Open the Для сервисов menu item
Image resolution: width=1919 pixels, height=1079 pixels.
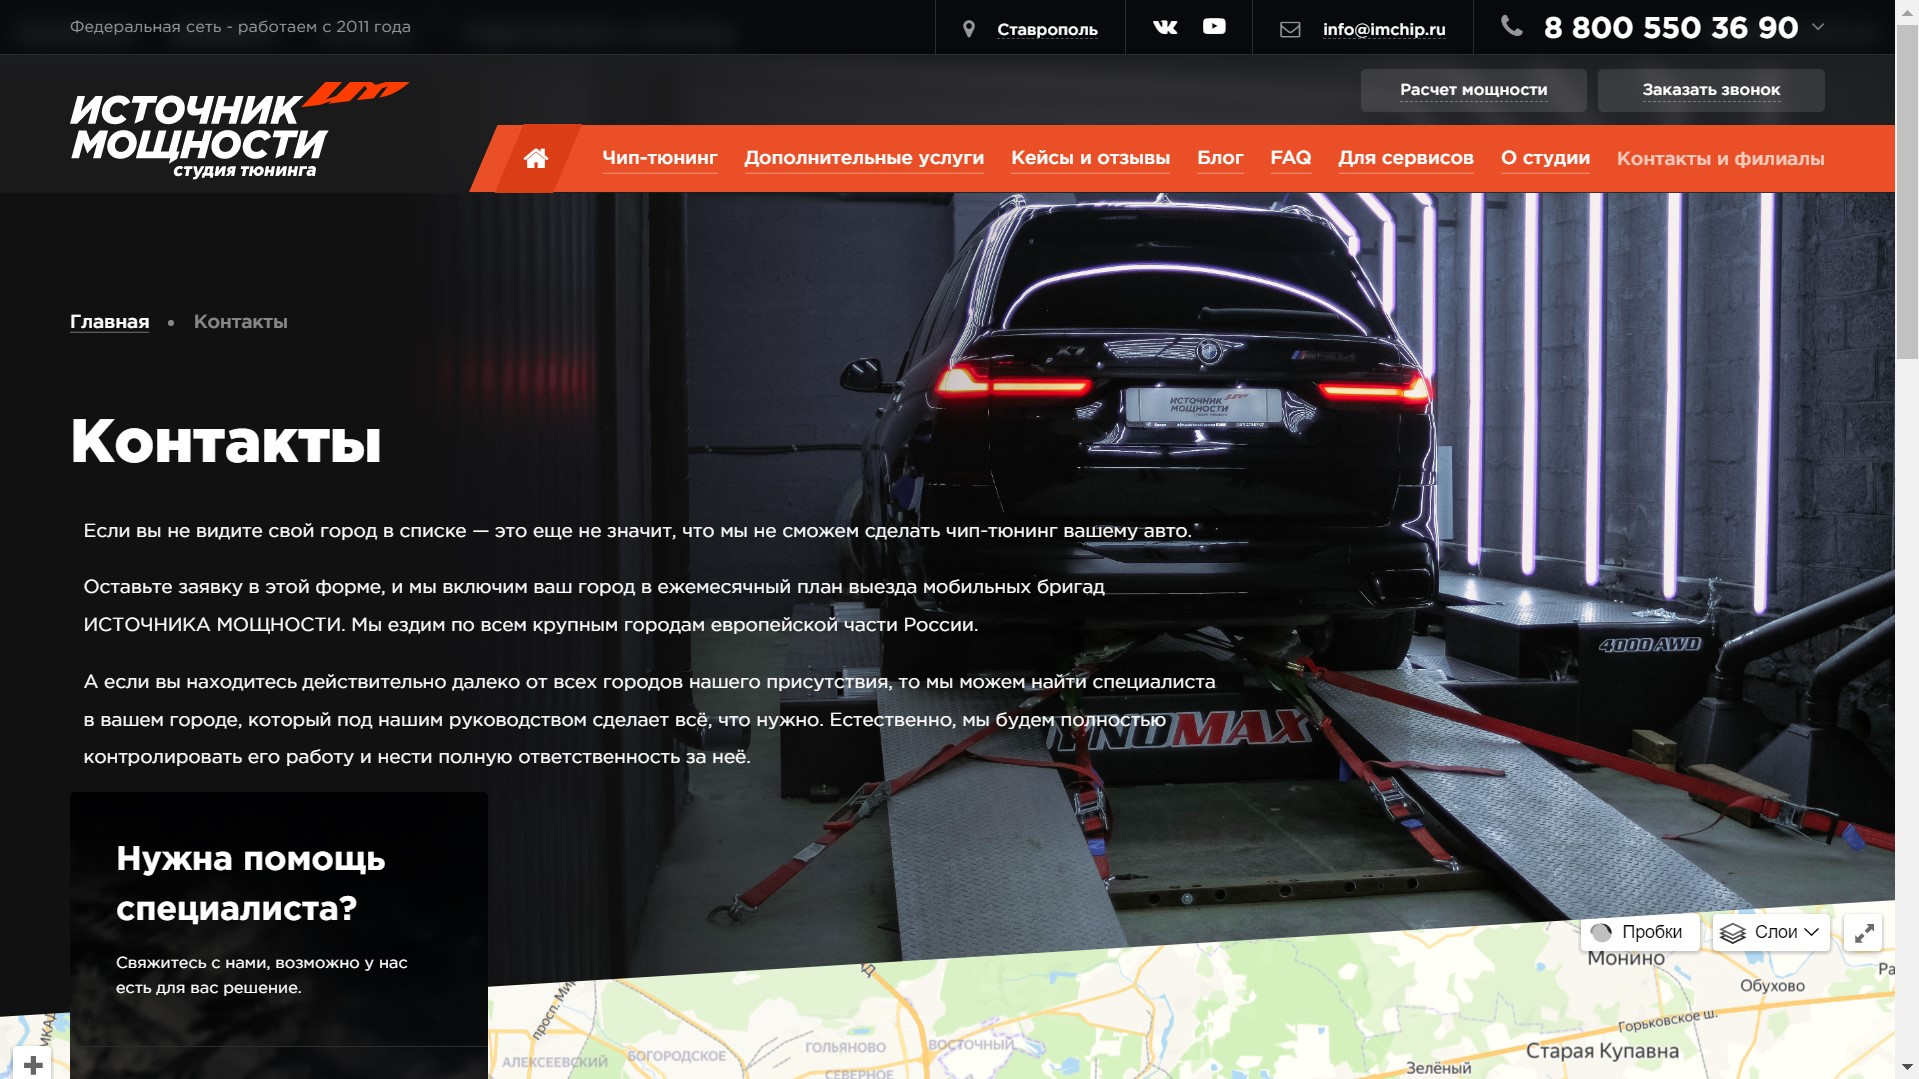click(x=1406, y=158)
